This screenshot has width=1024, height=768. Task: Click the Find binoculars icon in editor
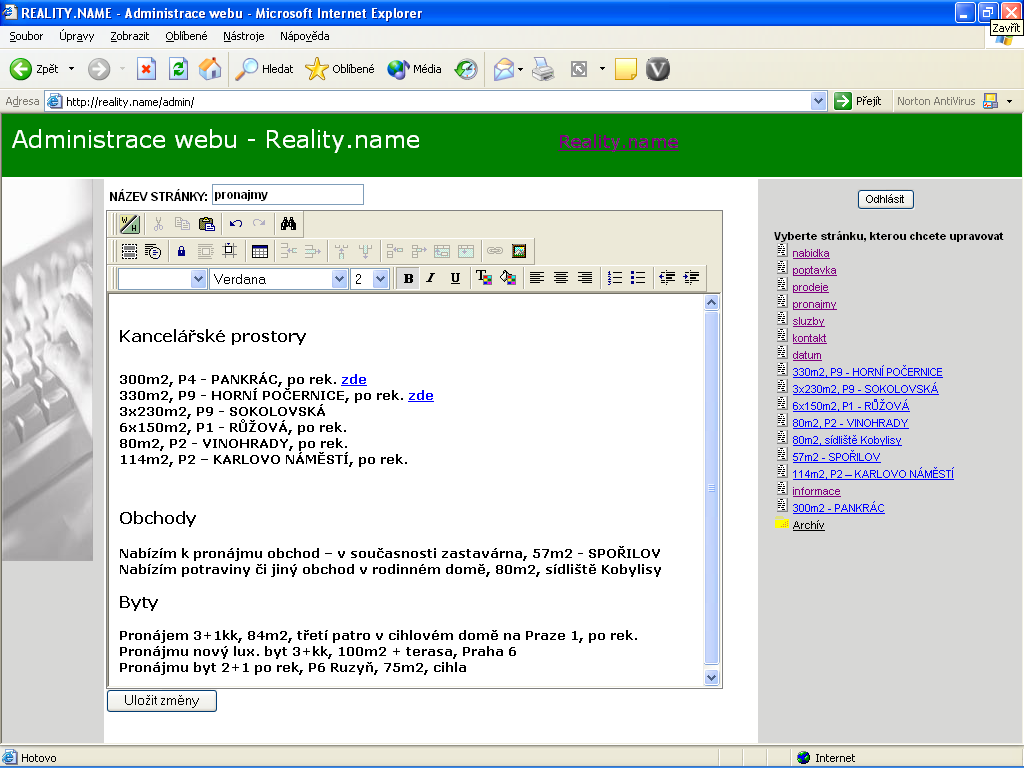[288, 224]
